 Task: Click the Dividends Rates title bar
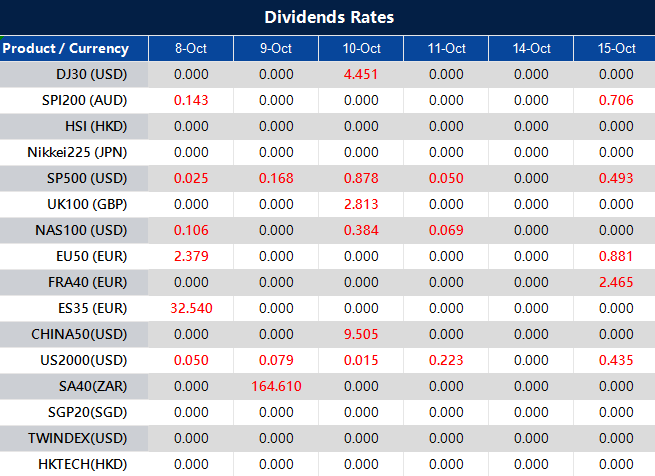pyautogui.click(x=328, y=17)
